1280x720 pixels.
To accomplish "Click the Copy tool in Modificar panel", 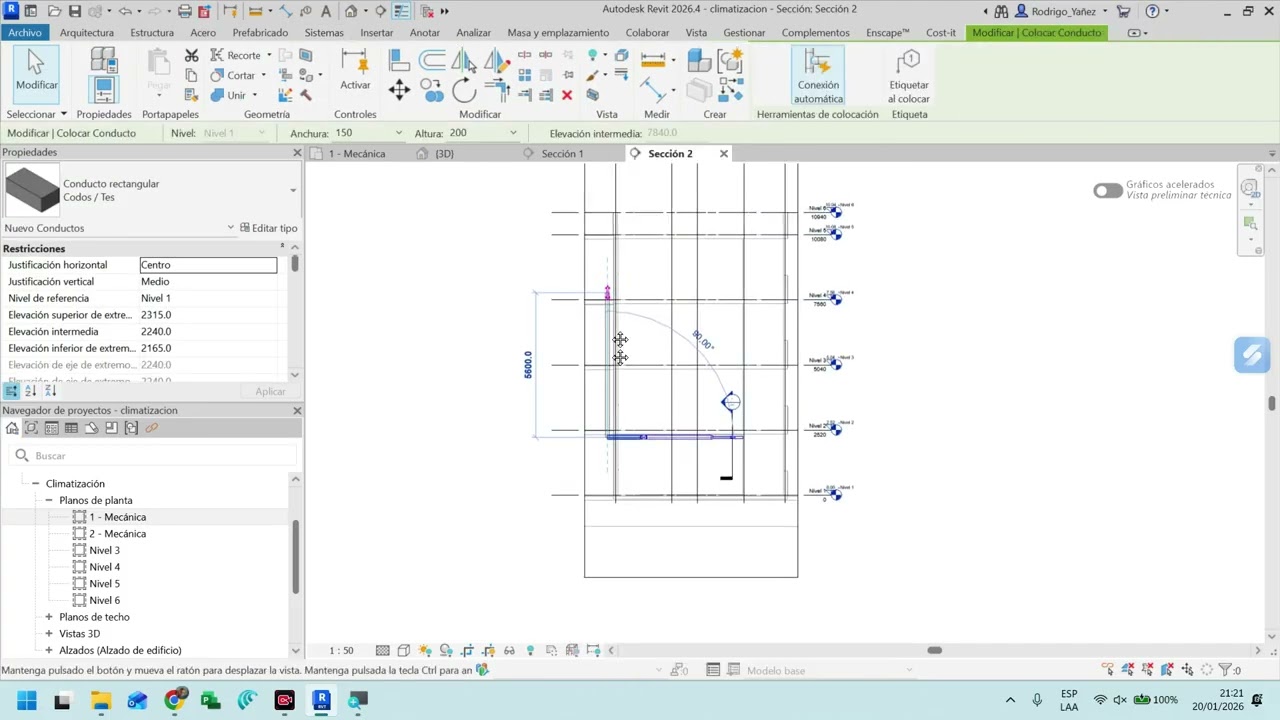I will pos(432,91).
